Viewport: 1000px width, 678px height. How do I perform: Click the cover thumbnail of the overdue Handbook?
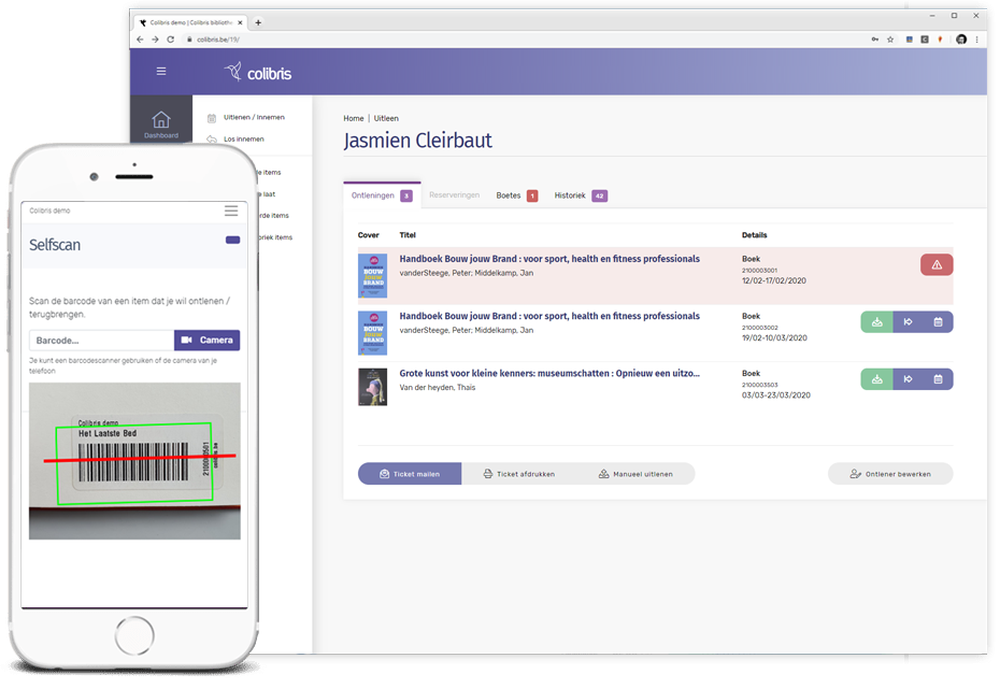click(x=372, y=276)
